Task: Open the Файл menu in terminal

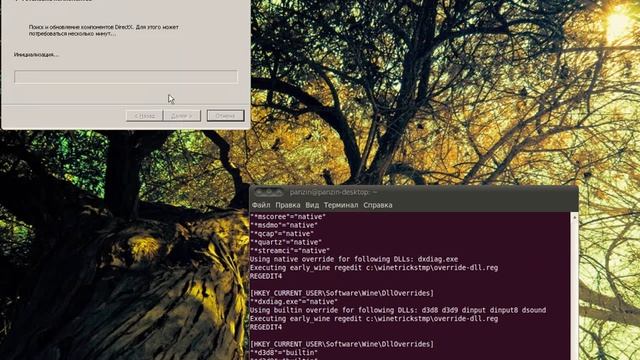Action: pos(261,205)
